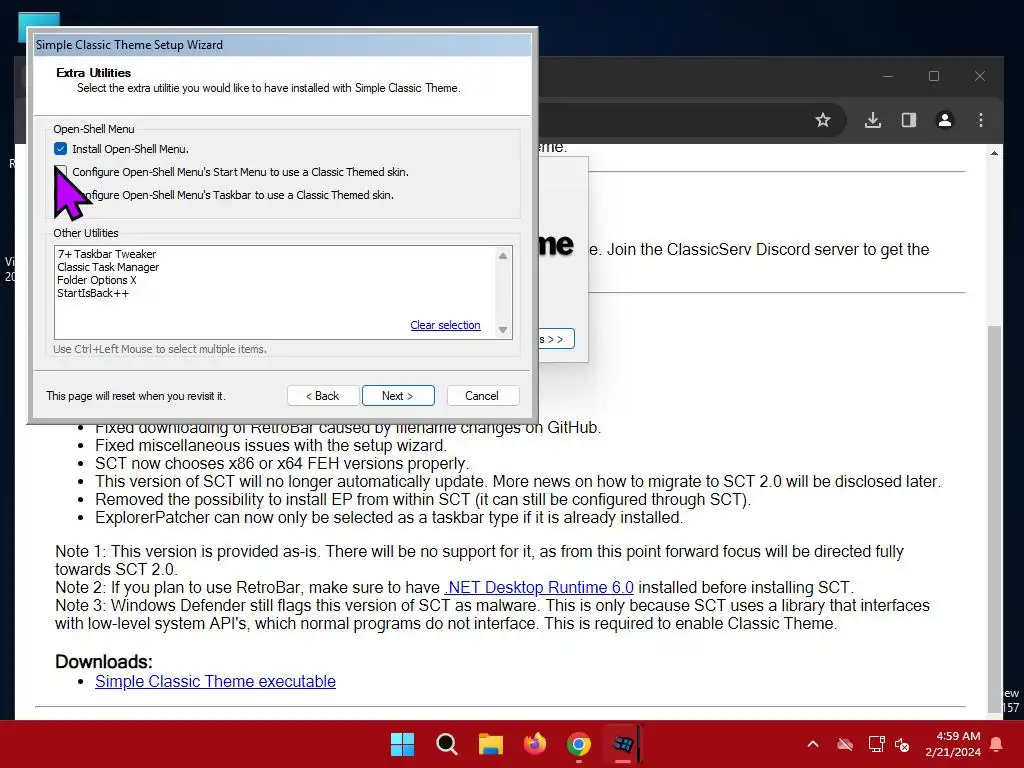This screenshot has width=1024, height=768.
Task: Uncheck Install Open-Shell Menu checkbox
Action: click(x=61, y=149)
